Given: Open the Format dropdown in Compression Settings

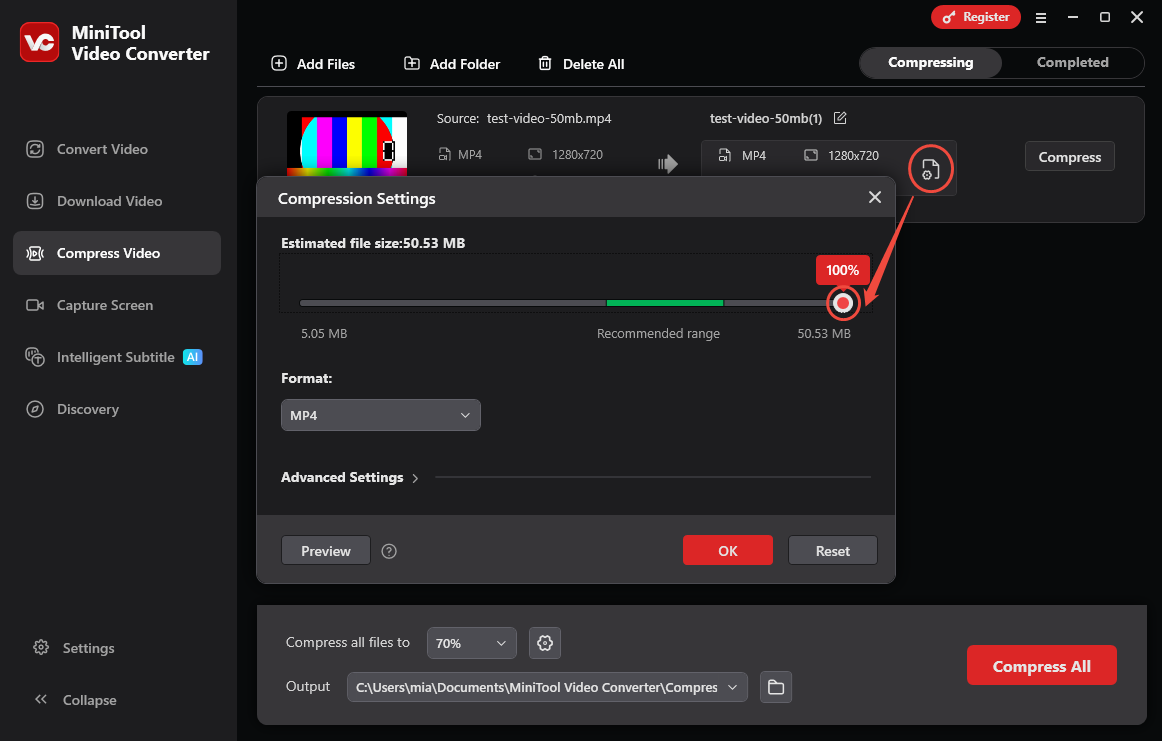Looking at the screenshot, I should (x=380, y=414).
